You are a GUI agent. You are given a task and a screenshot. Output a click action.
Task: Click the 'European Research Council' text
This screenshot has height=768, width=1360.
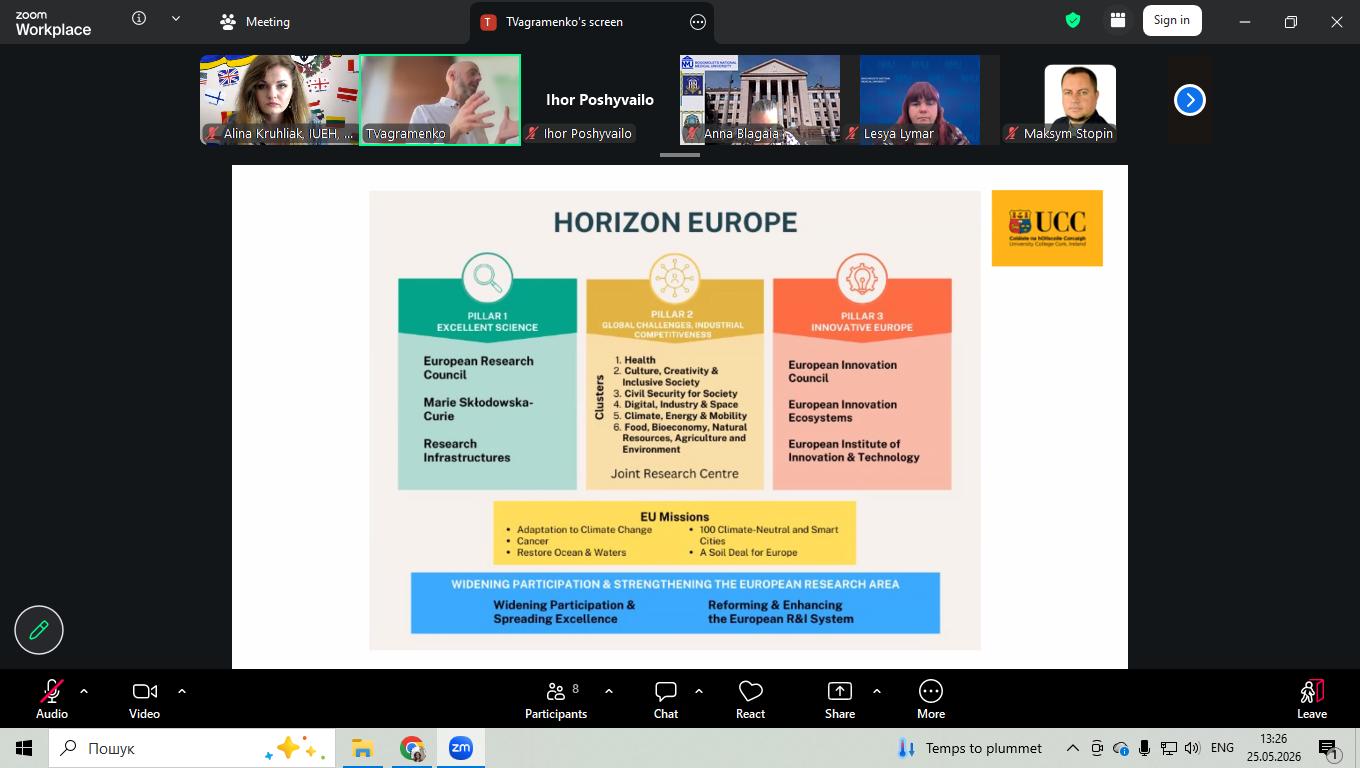[x=478, y=368]
